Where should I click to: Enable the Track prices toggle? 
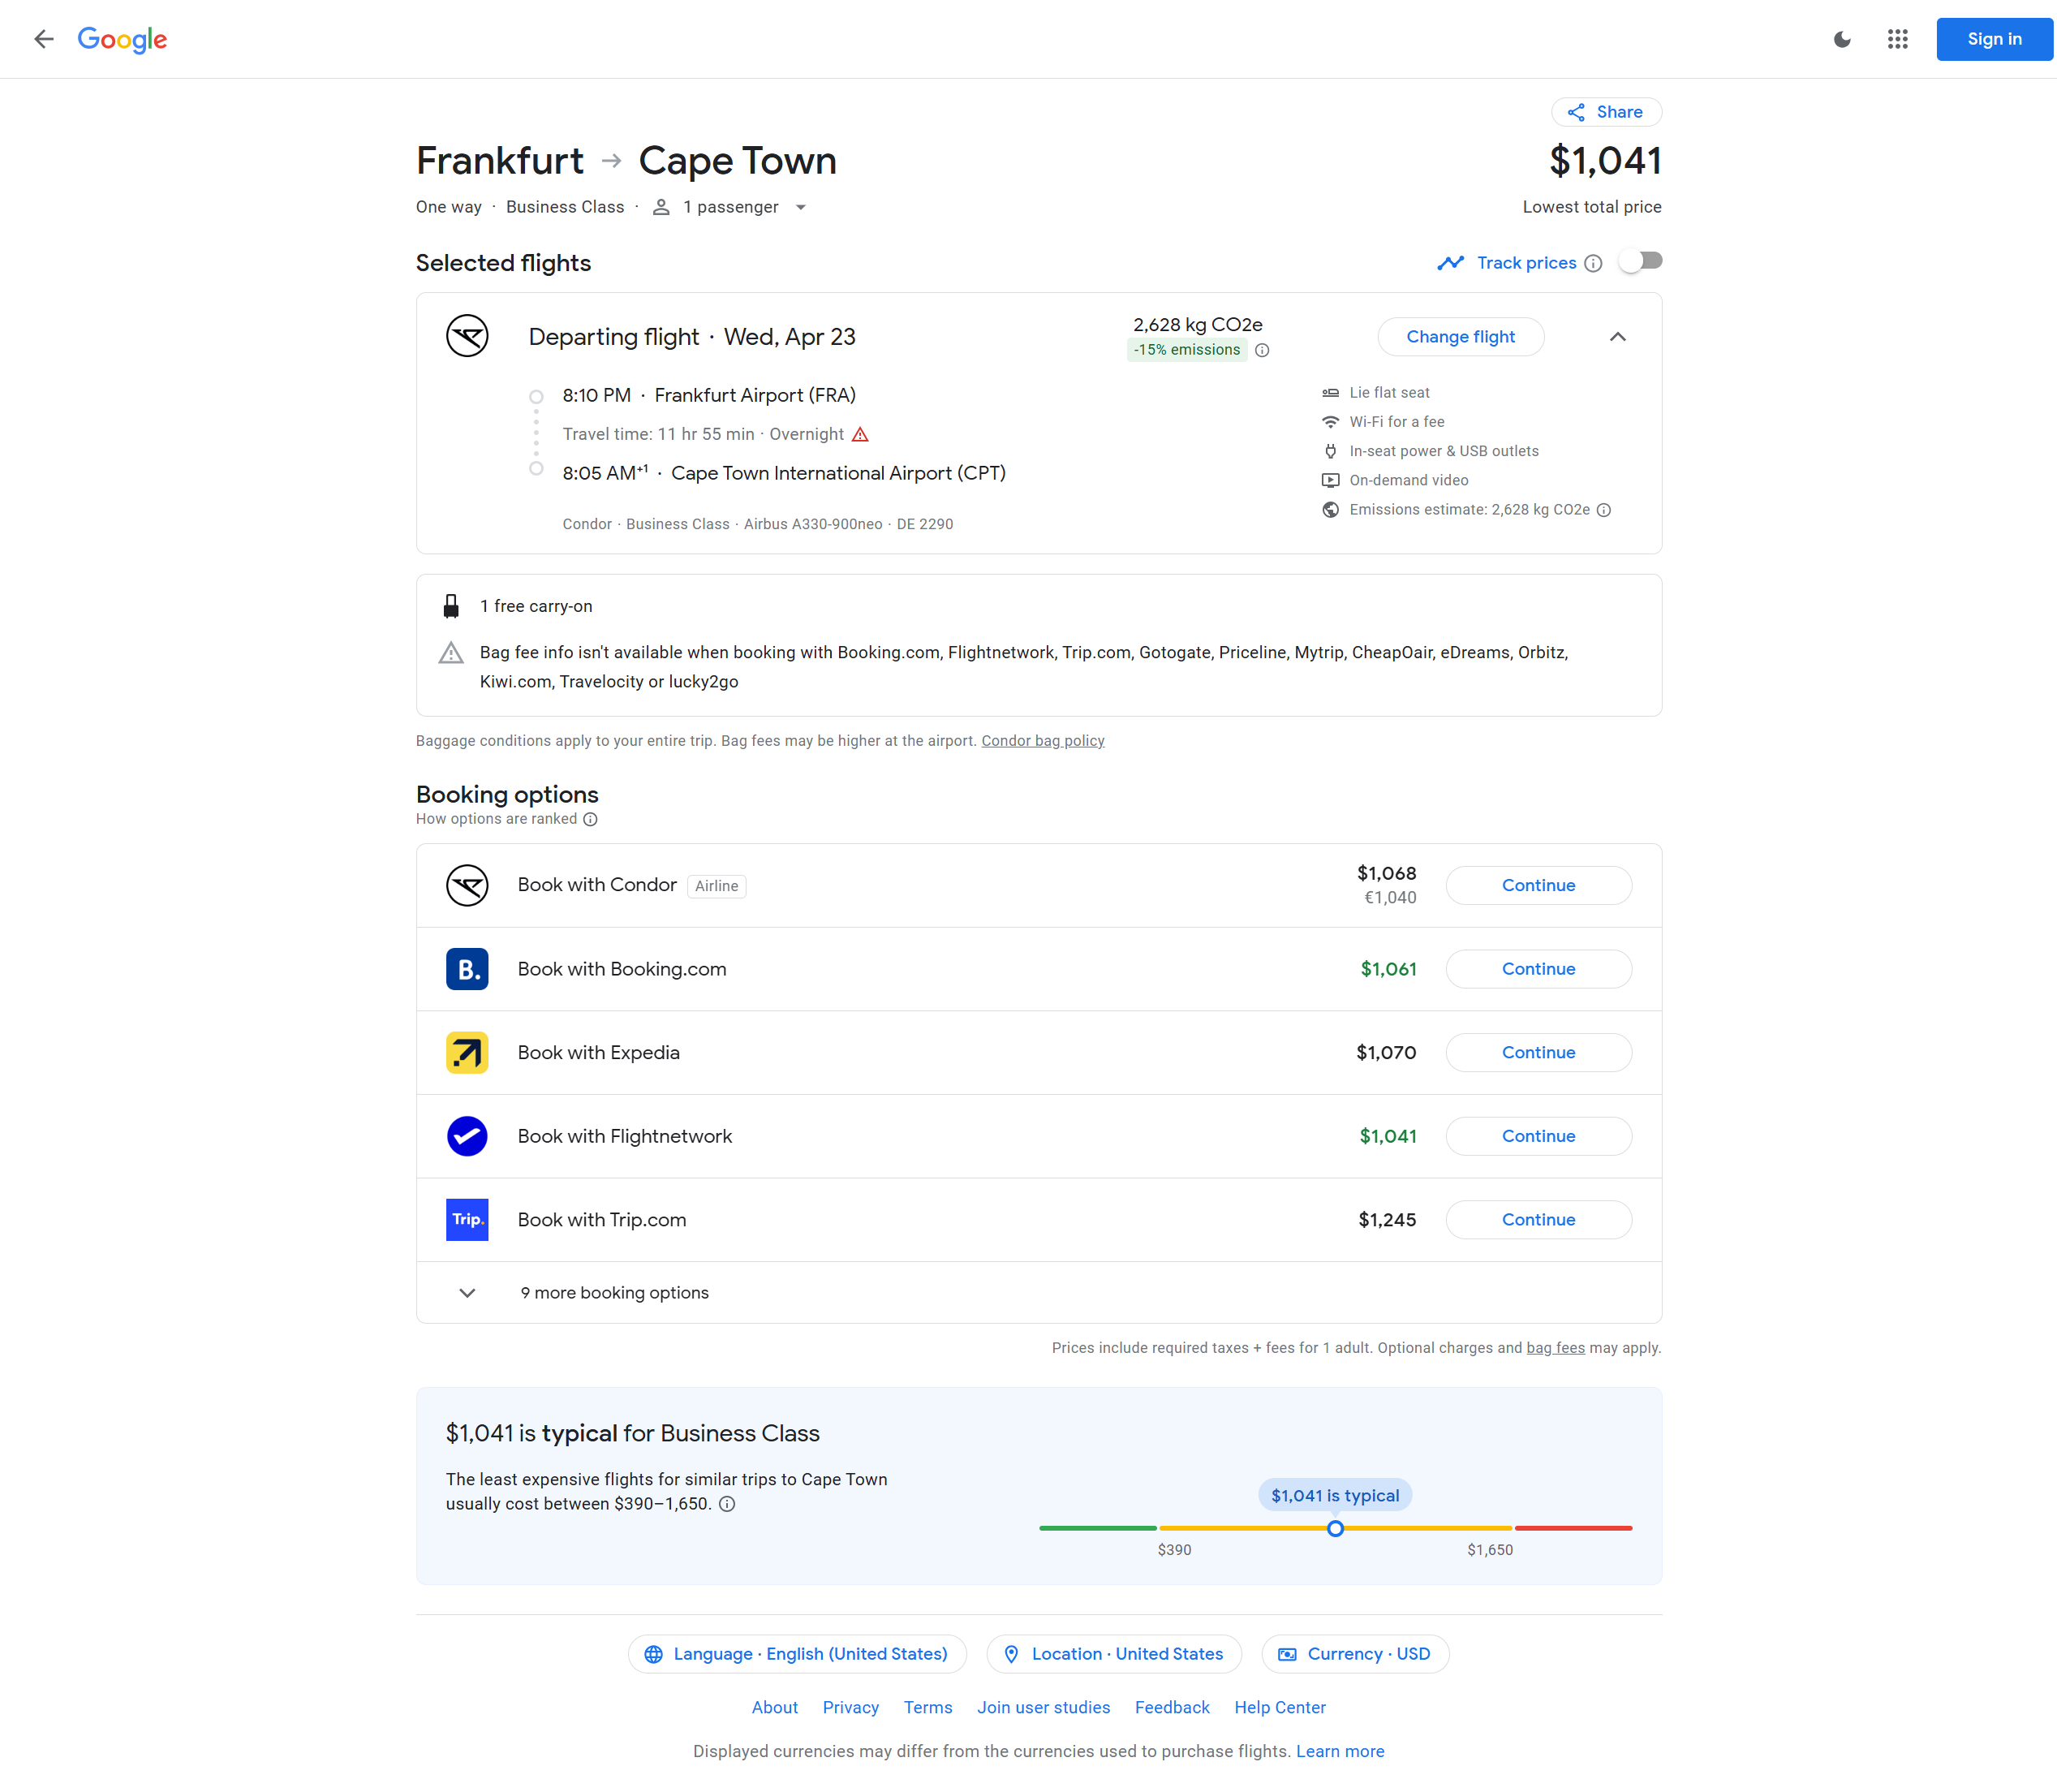click(1640, 262)
